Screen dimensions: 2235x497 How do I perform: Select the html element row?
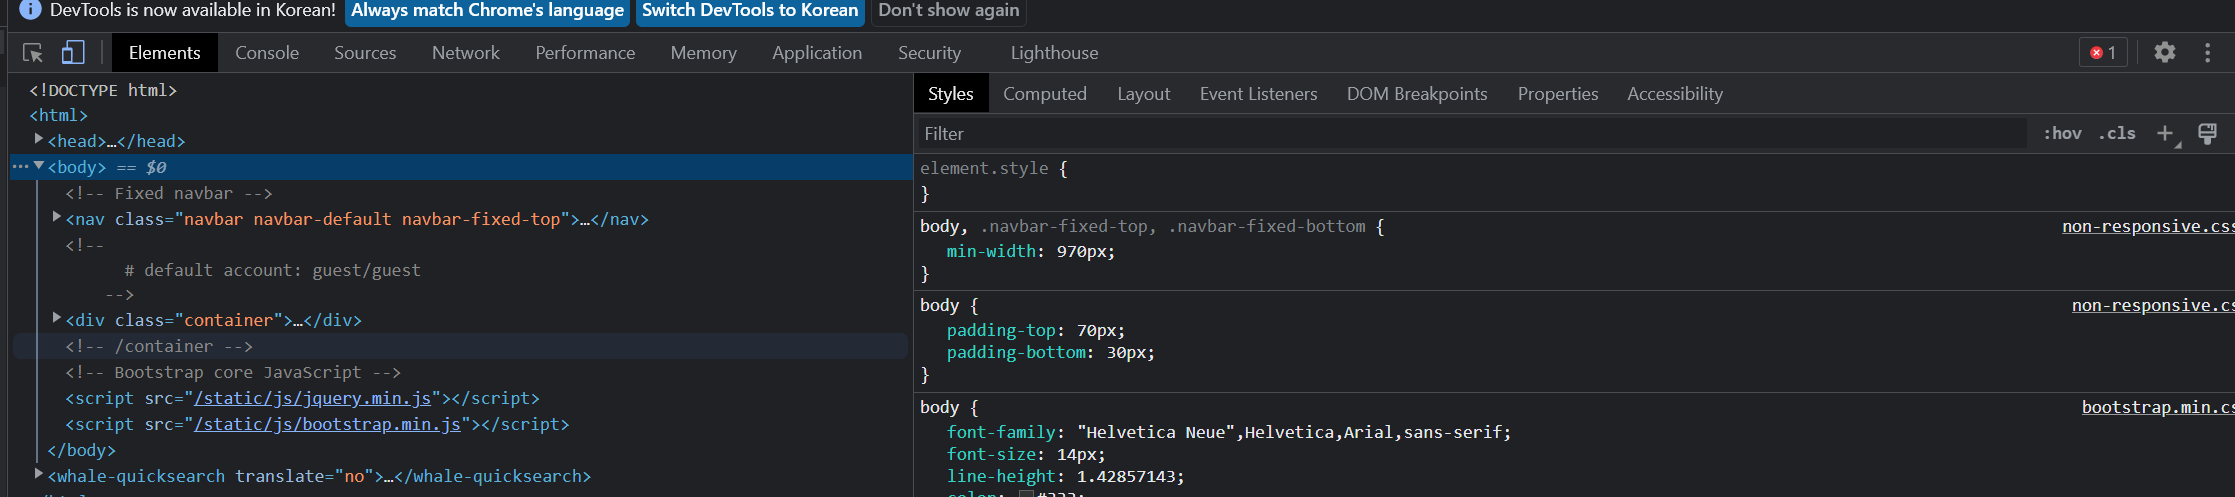click(59, 115)
